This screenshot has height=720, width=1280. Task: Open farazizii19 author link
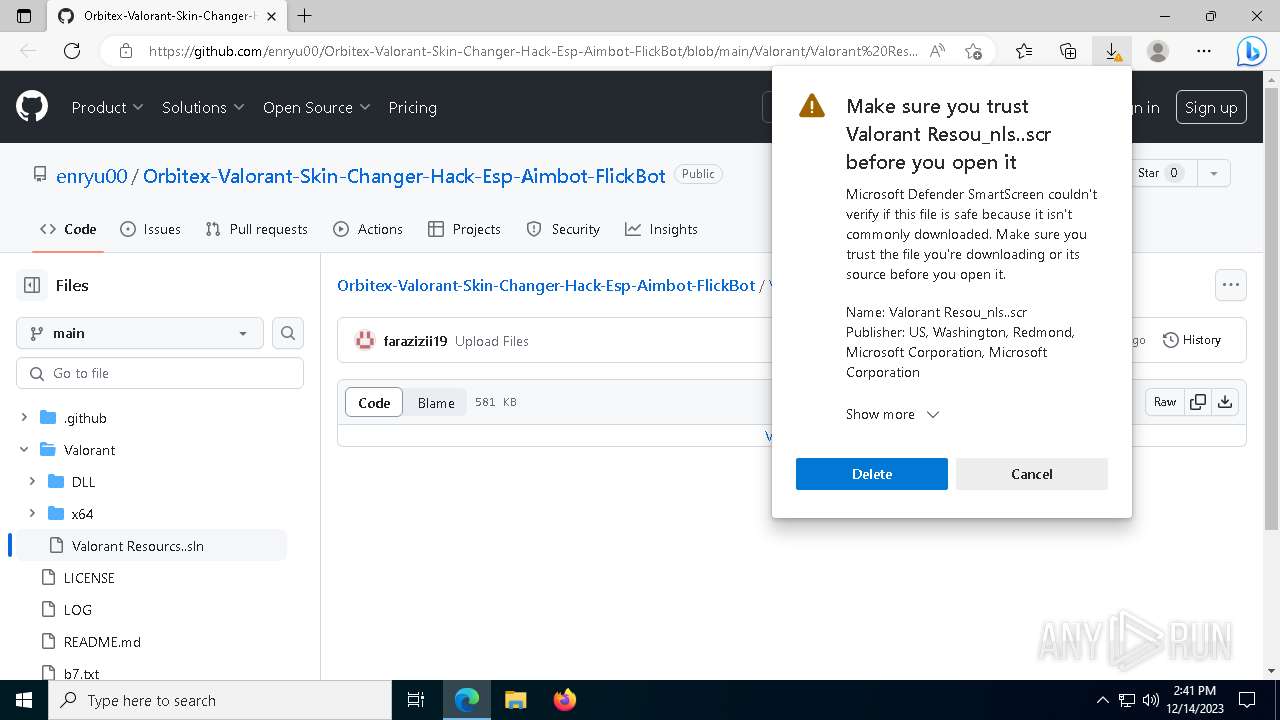click(415, 341)
